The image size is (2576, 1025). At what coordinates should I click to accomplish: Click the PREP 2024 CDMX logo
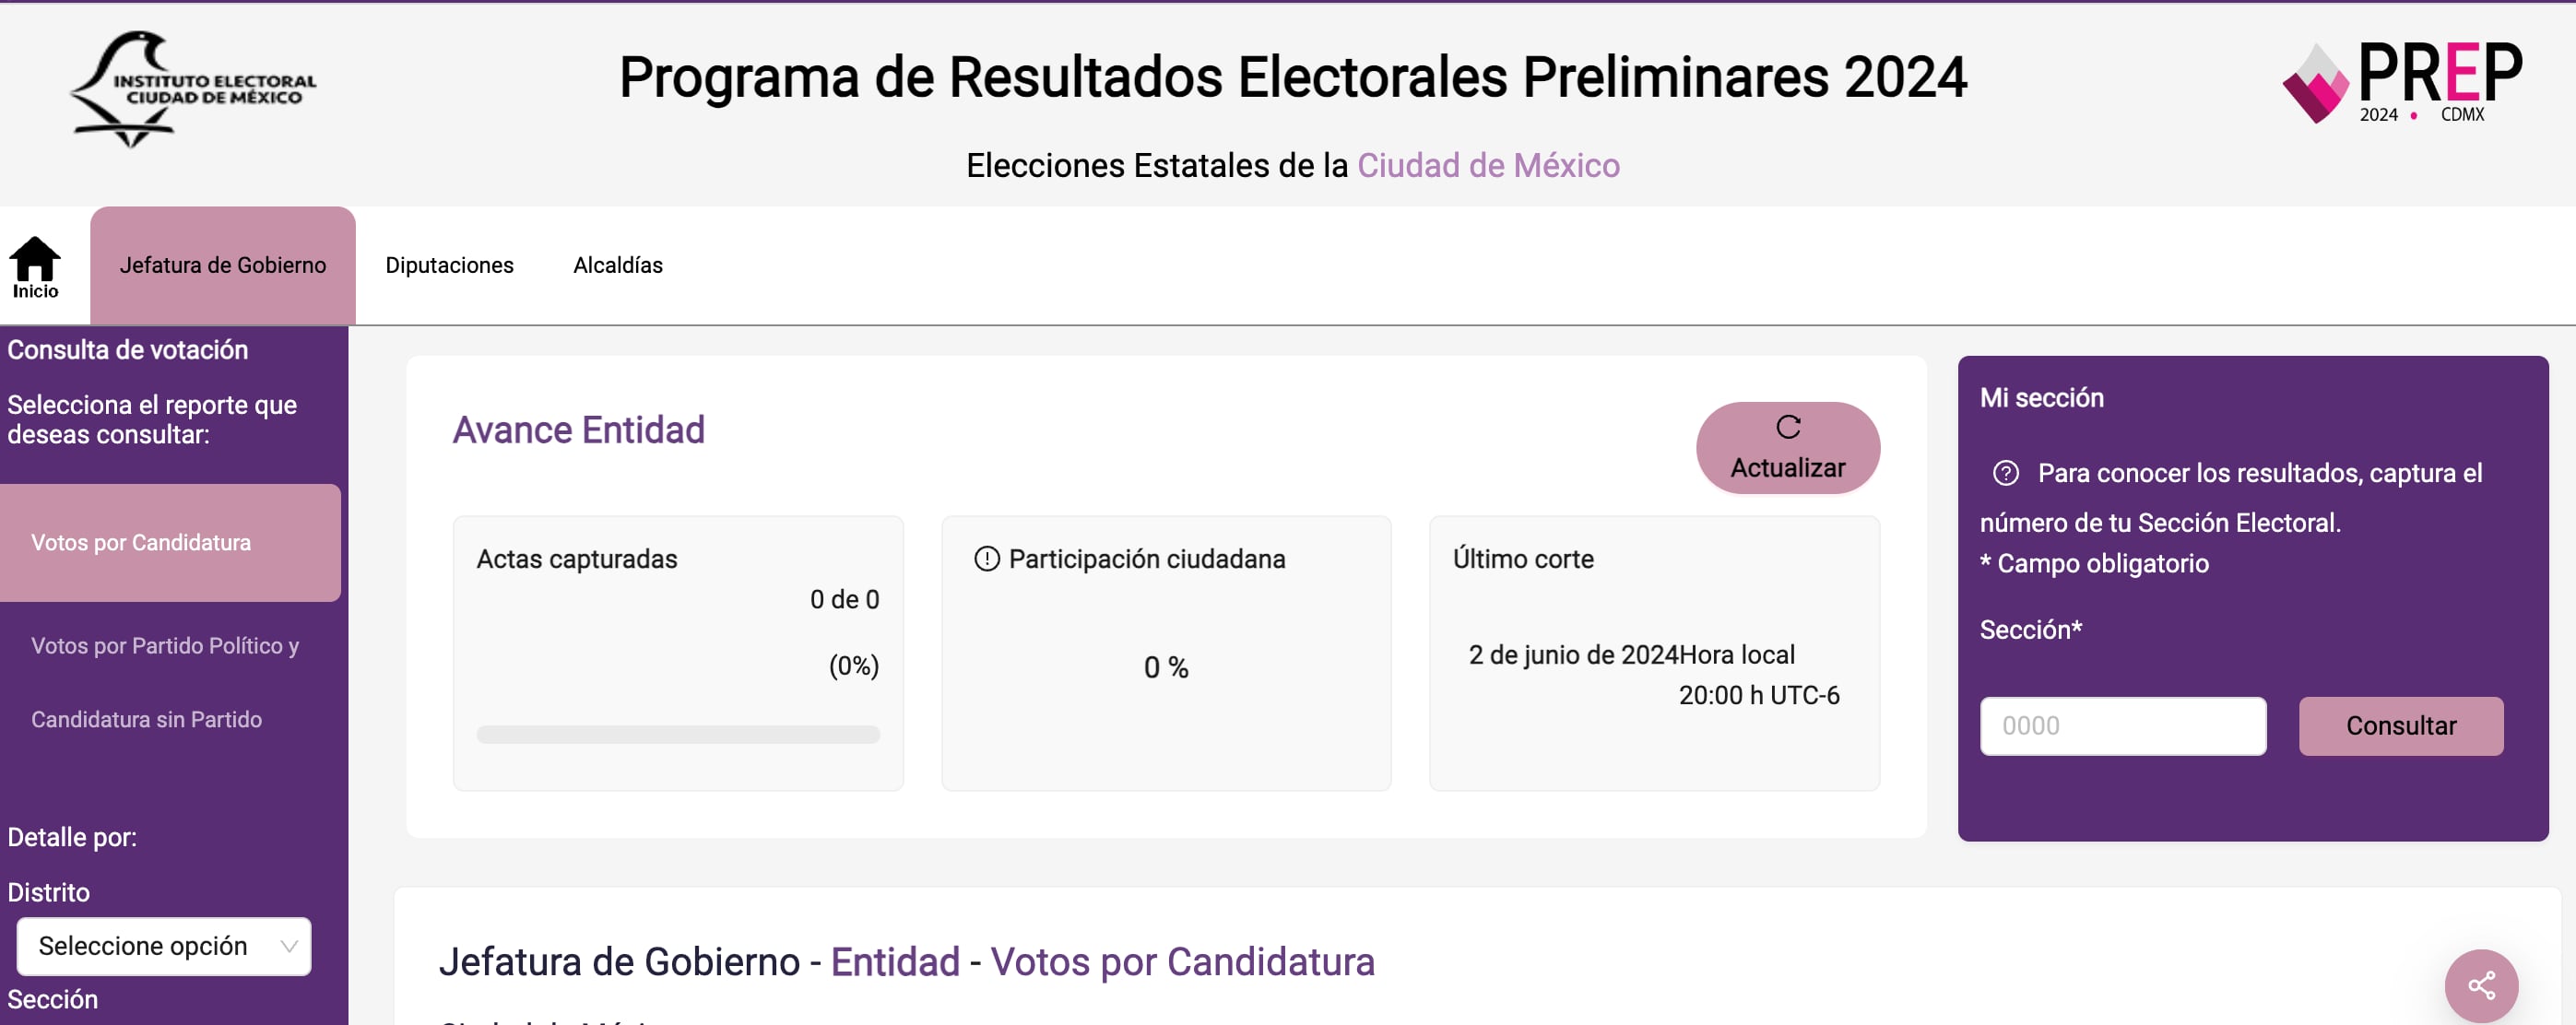point(2402,83)
